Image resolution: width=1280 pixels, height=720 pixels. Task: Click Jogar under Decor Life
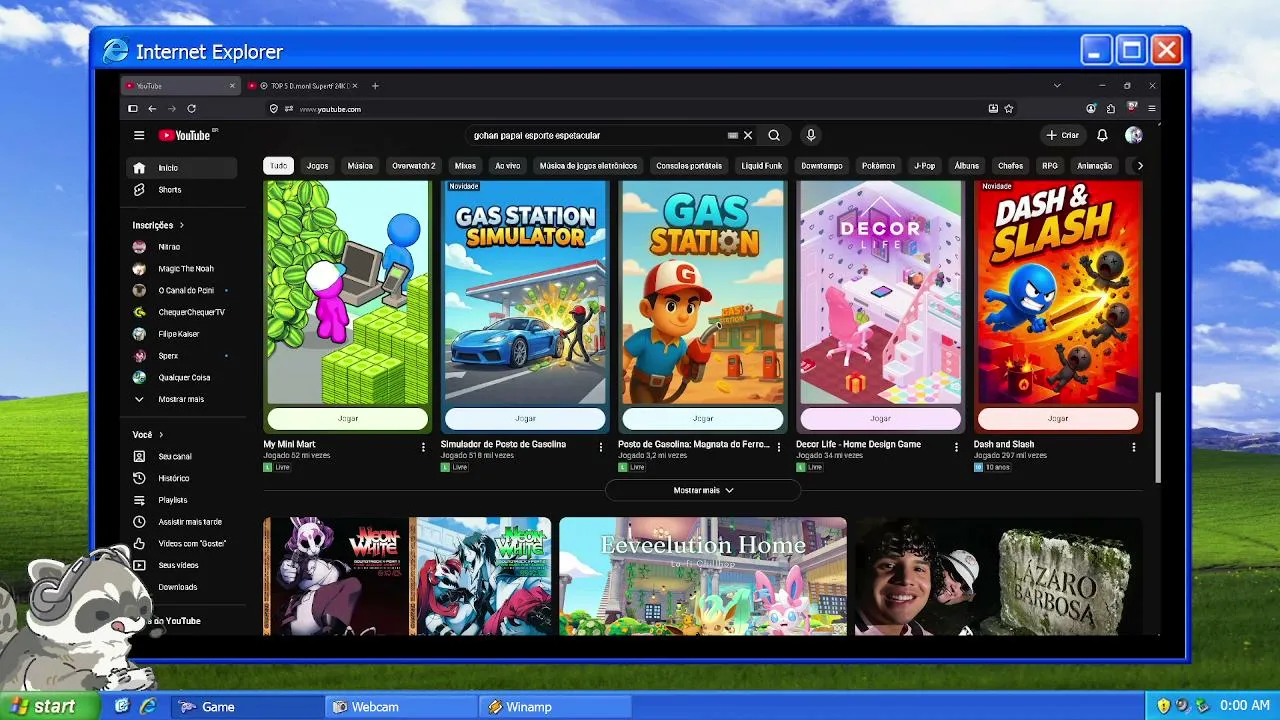(880, 419)
